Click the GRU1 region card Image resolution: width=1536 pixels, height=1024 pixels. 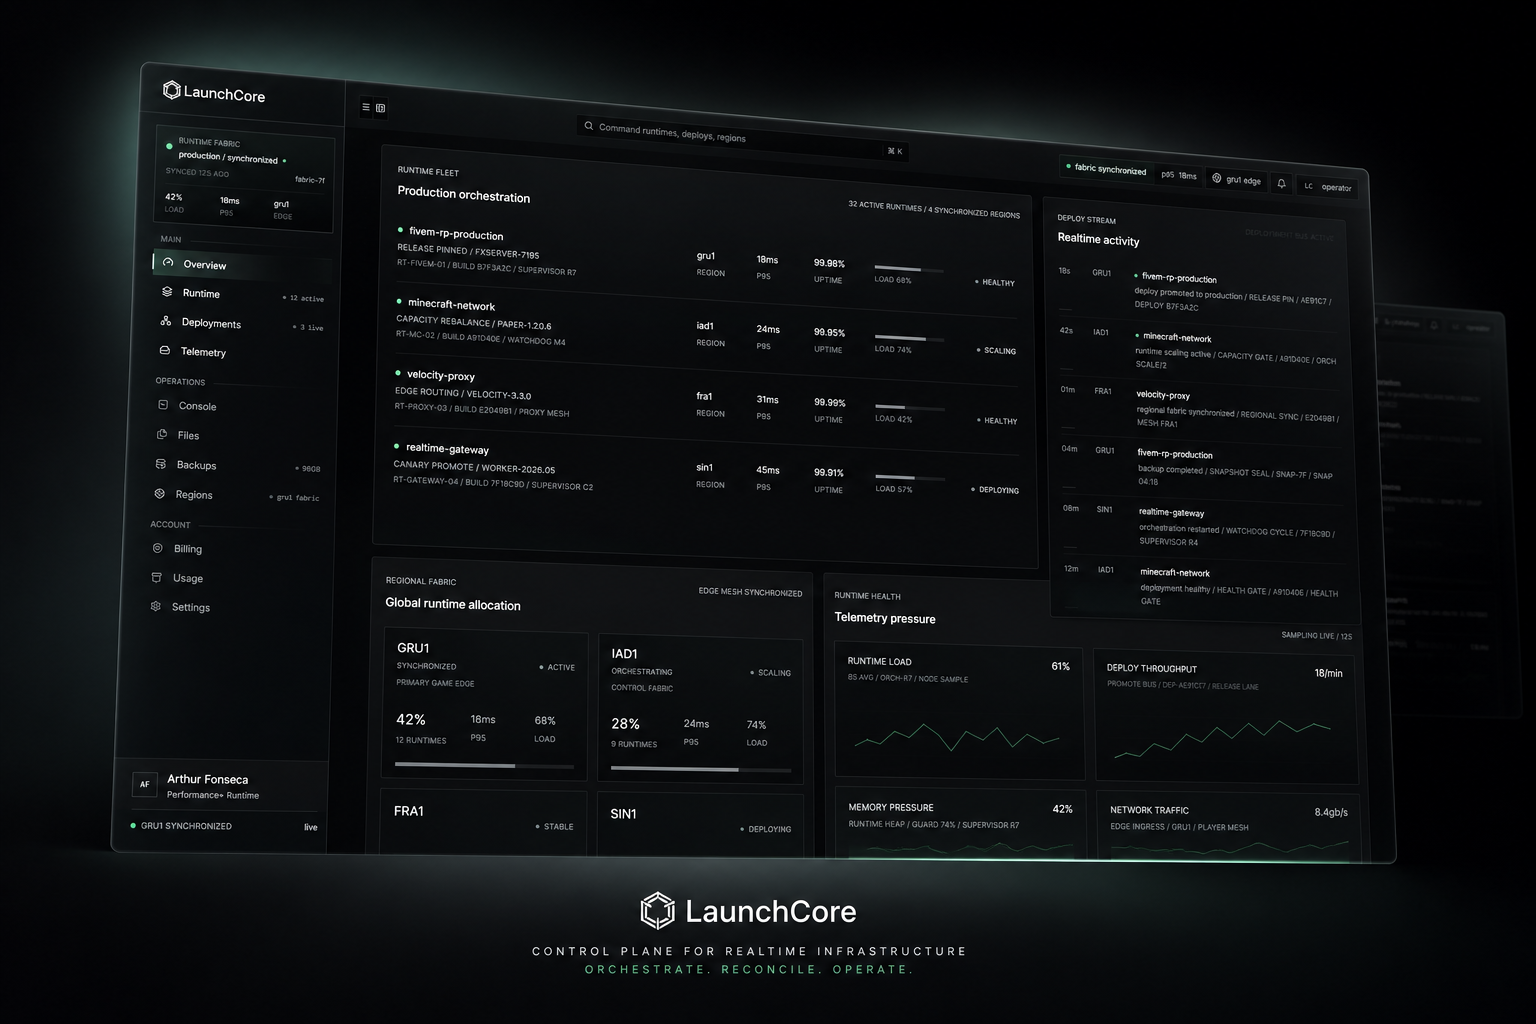[485, 703]
